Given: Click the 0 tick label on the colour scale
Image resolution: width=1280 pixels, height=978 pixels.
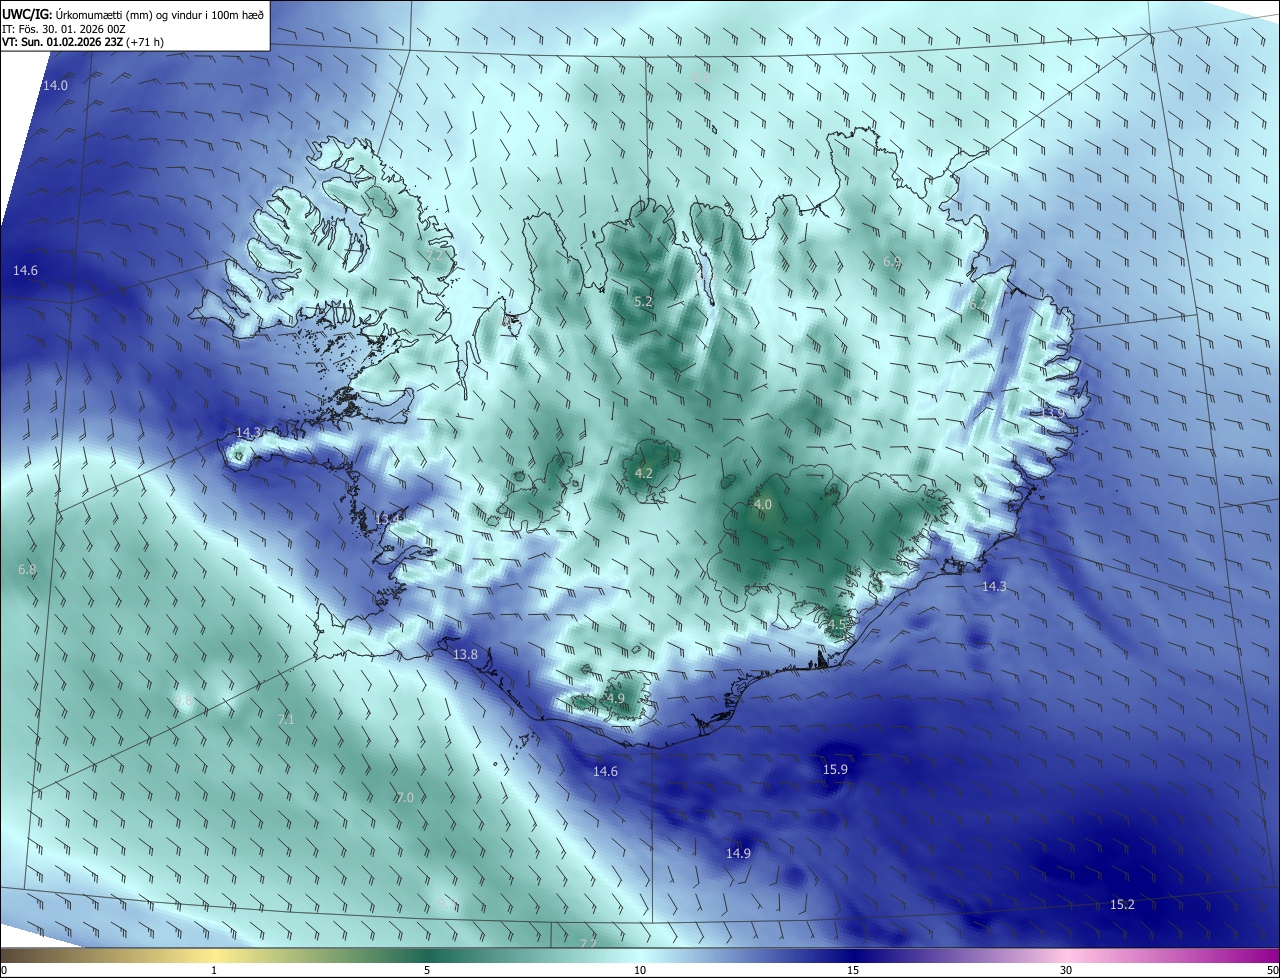Looking at the screenshot, I should 4,970.
